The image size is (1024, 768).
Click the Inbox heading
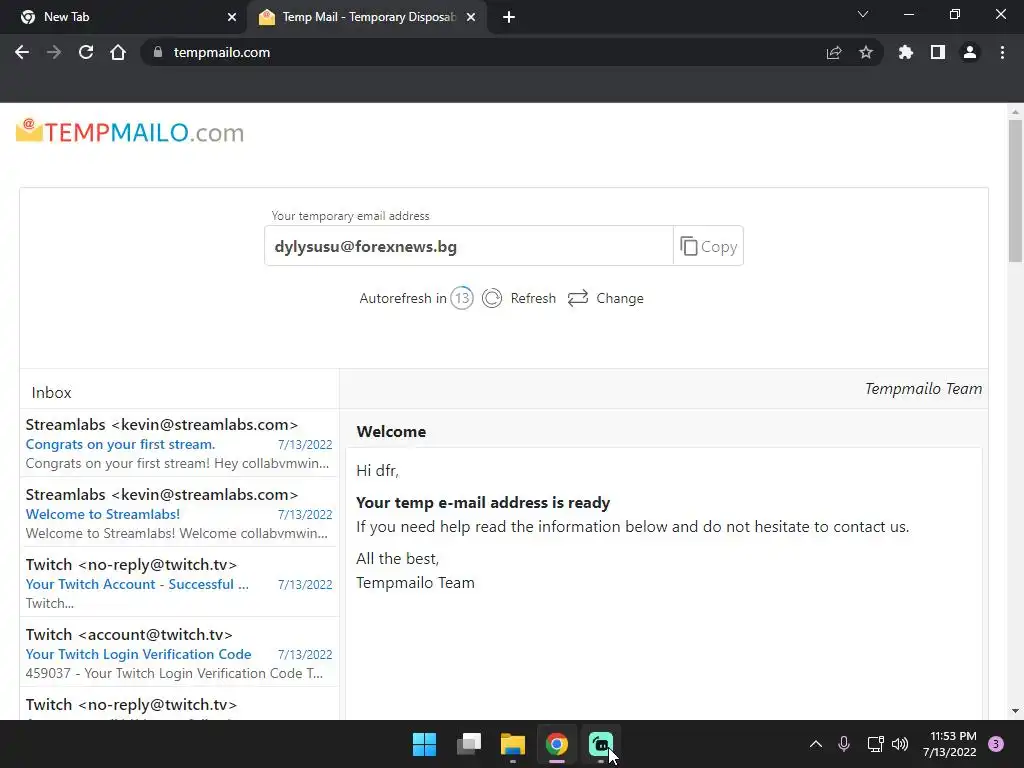52,392
